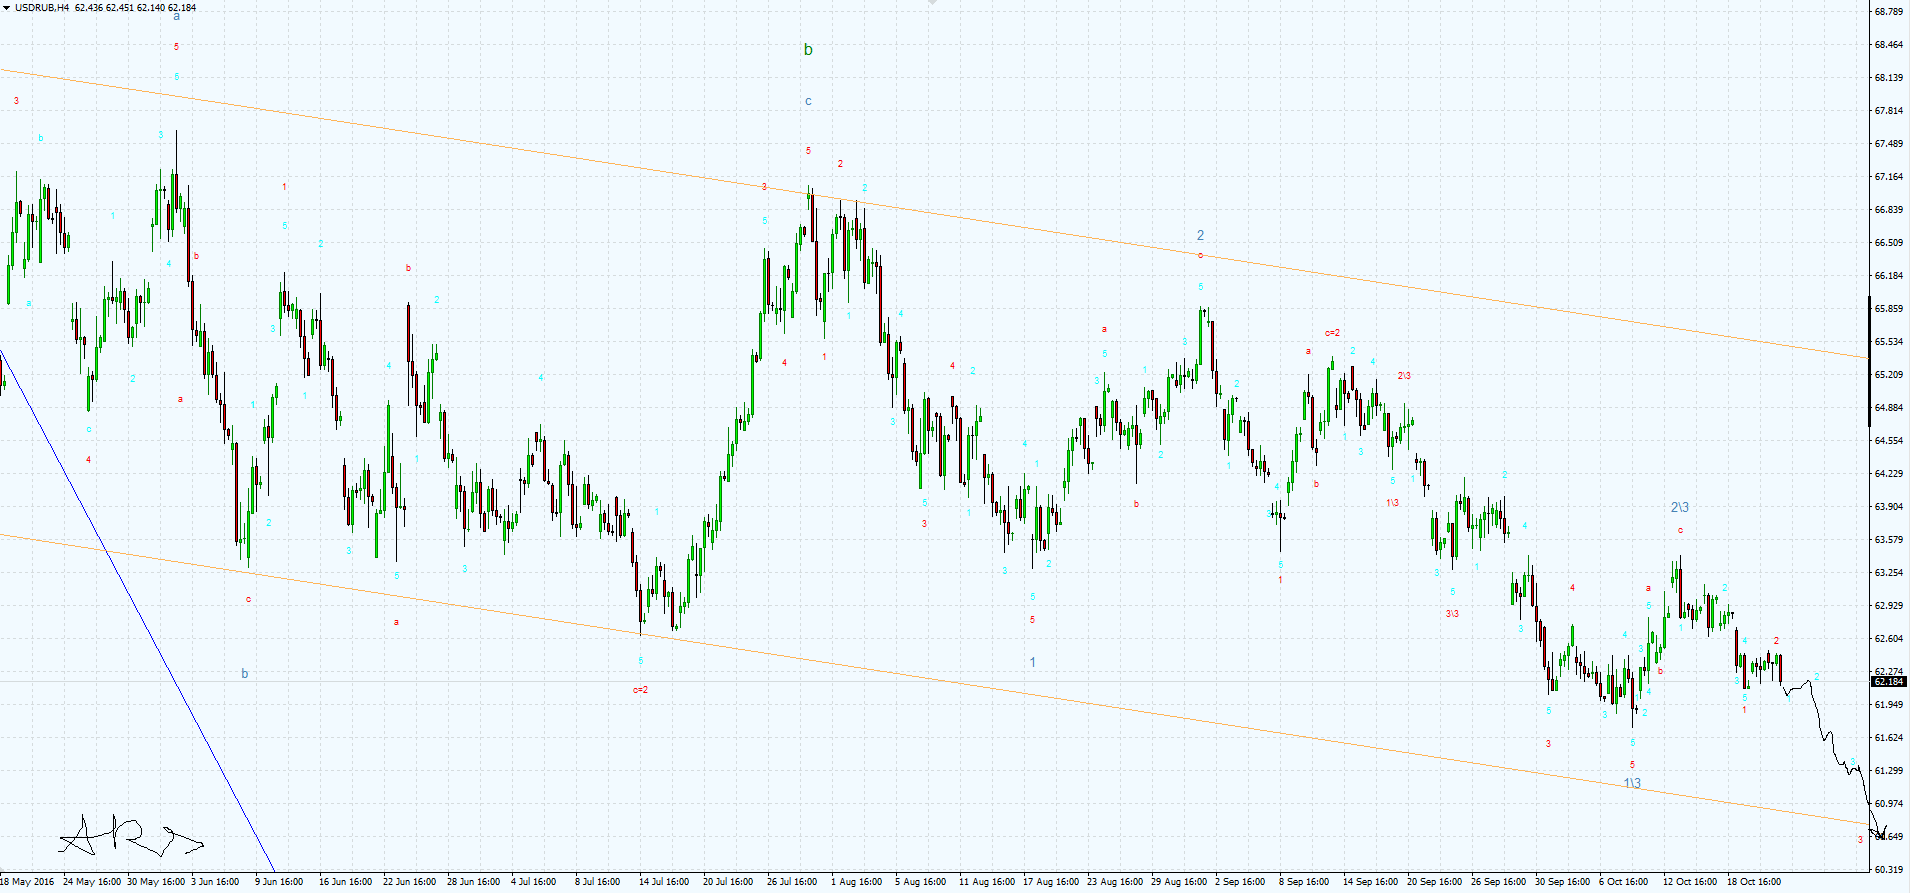Click the 1 Aug 16:00 date label
Image resolution: width=1911 pixels, height=893 pixels.
click(x=856, y=882)
